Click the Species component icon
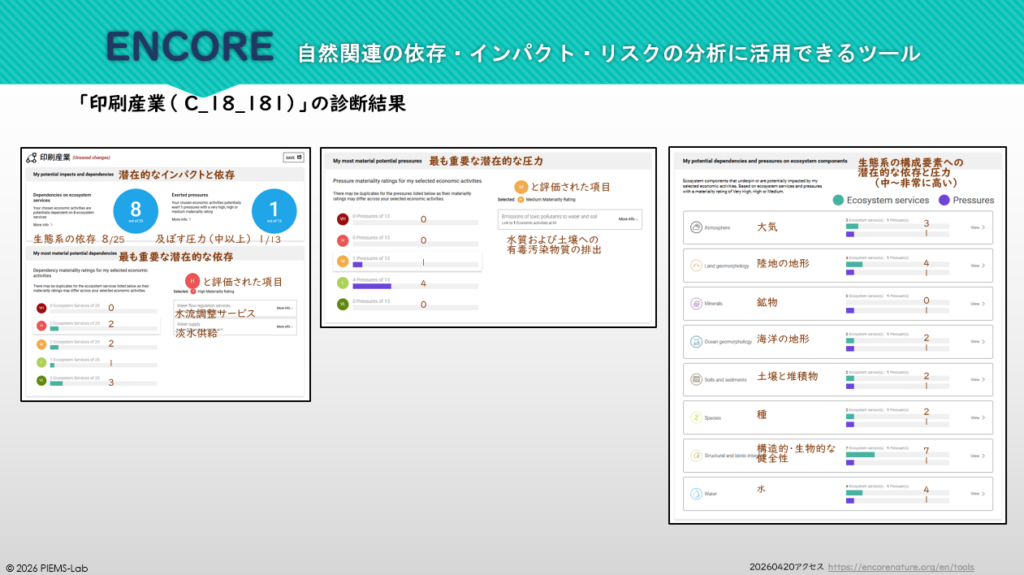The width and height of the screenshot is (1024, 575). [x=696, y=418]
